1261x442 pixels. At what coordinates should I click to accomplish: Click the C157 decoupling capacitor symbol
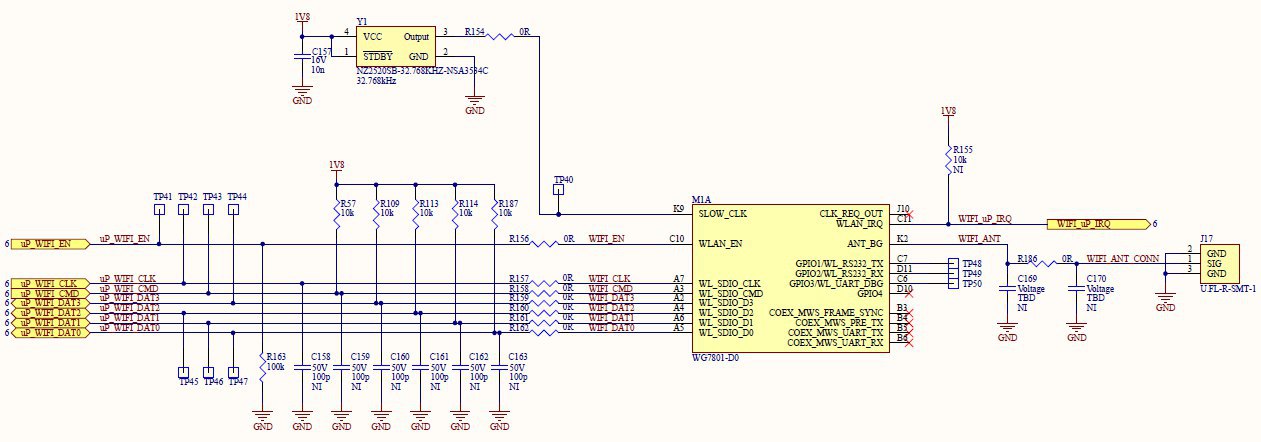click(x=302, y=56)
